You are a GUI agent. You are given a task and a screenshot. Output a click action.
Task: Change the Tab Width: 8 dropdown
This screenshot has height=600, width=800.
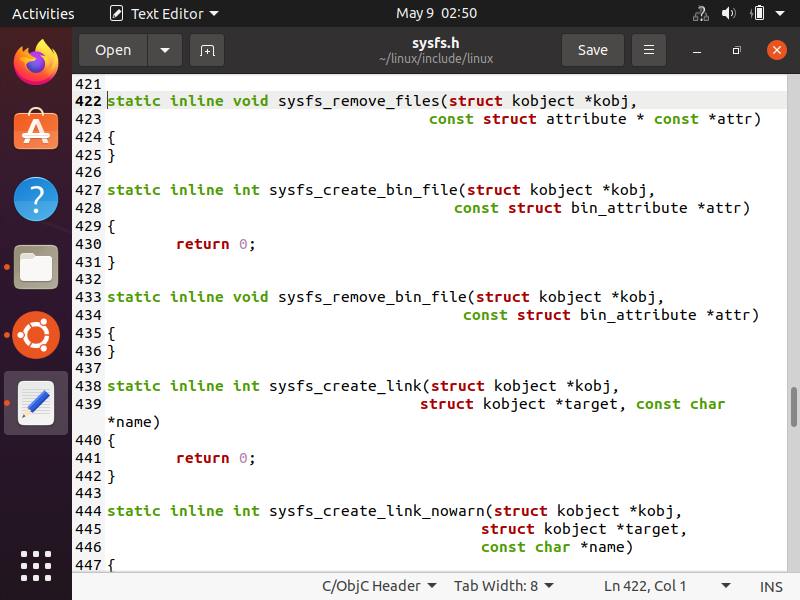pyautogui.click(x=503, y=586)
